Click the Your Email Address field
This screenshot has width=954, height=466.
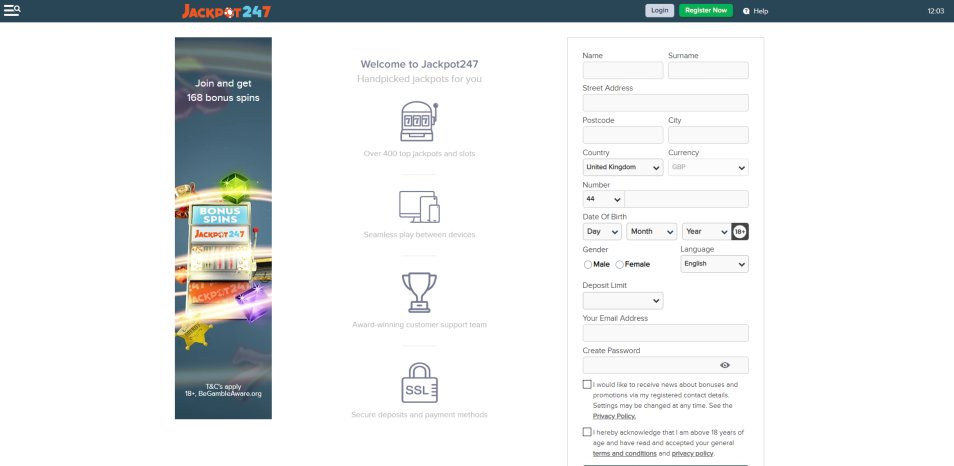[666, 333]
